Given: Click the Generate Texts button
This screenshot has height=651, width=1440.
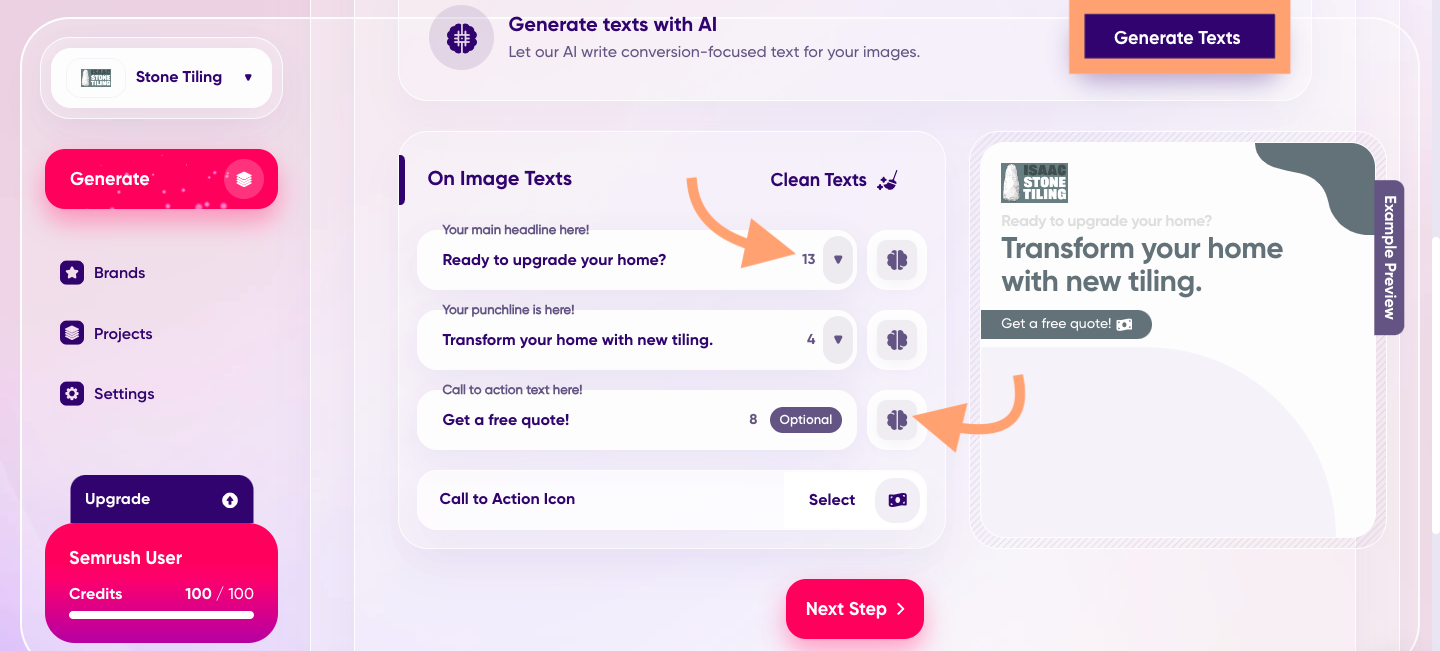Looking at the screenshot, I should click(1179, 37).
